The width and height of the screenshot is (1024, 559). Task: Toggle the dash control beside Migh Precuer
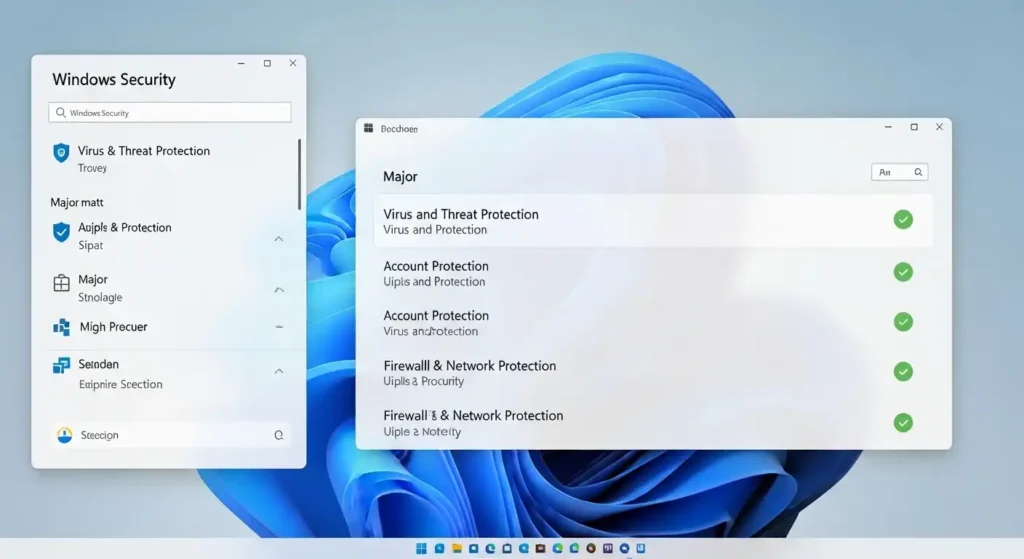tap(279, 327)
